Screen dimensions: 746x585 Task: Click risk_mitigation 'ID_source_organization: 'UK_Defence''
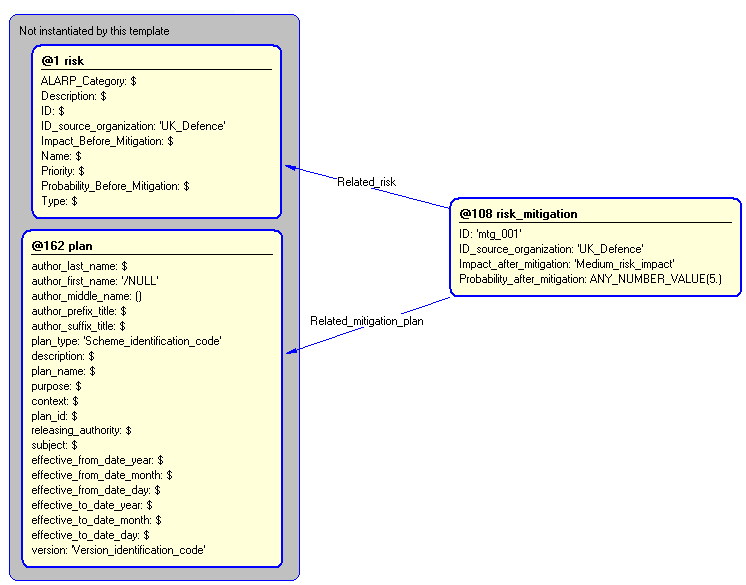551,249
